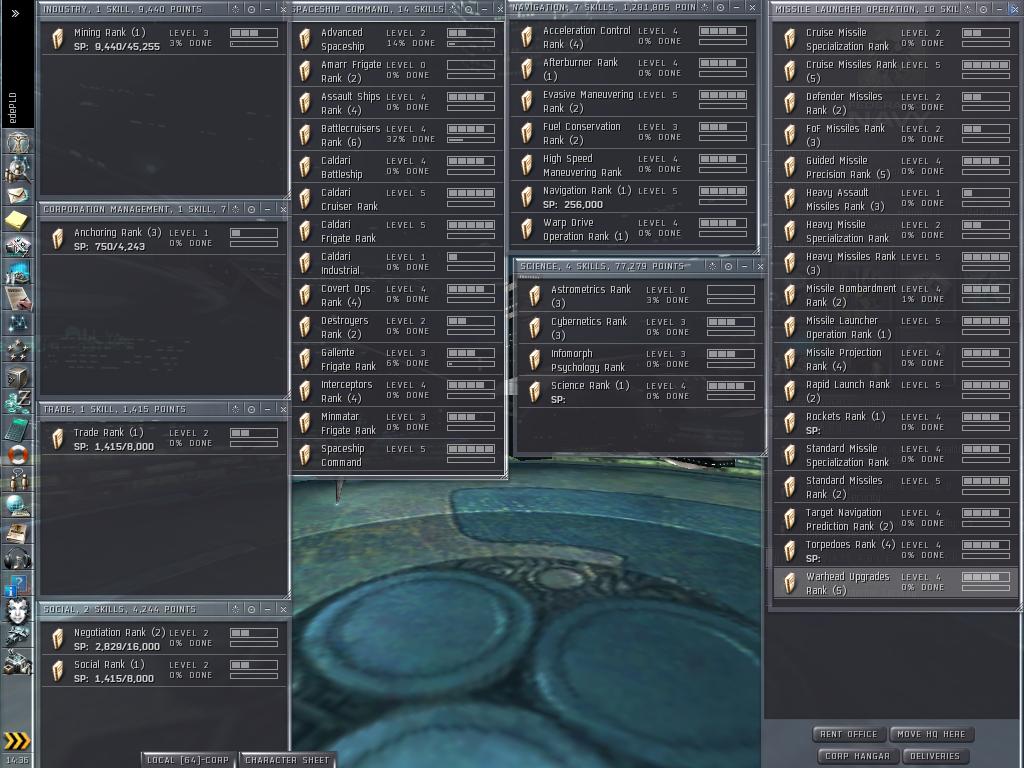
Task: Click the skill book icon beside Mining Rank
Action: tap(58, 39)
